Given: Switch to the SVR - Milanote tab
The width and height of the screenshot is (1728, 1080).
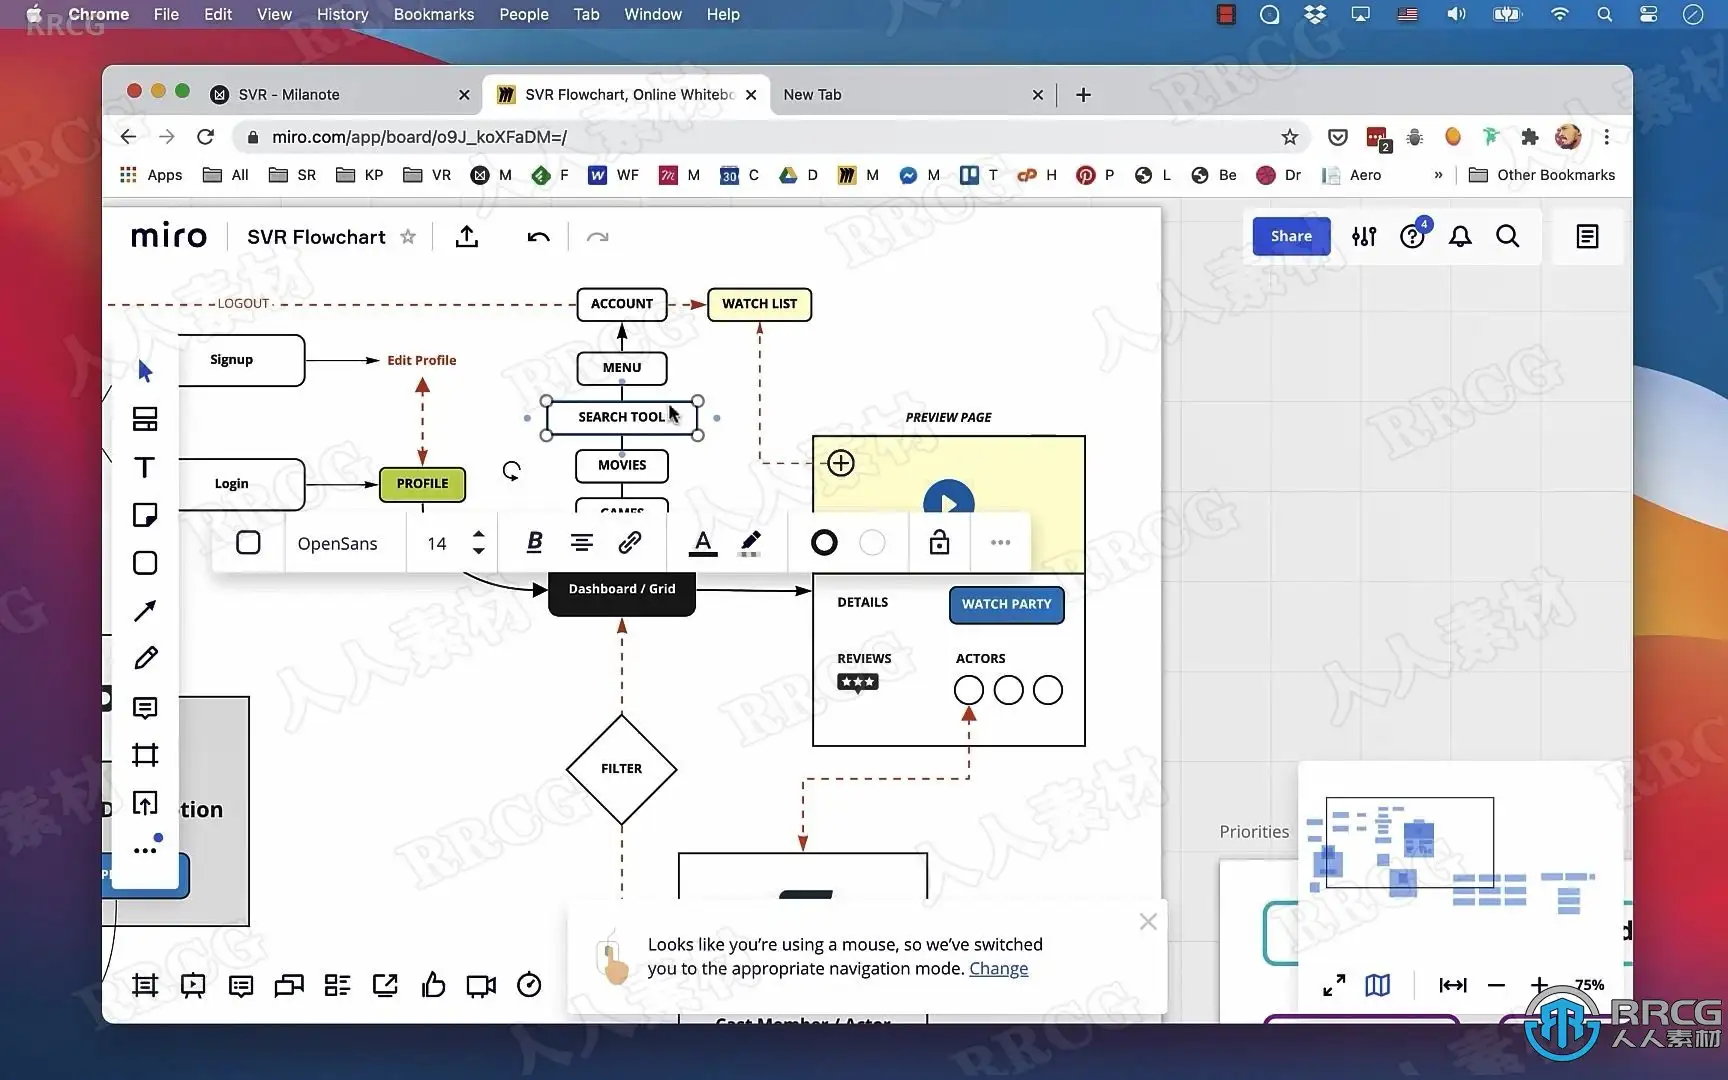Looking at the screenshot, I should 340,94.
